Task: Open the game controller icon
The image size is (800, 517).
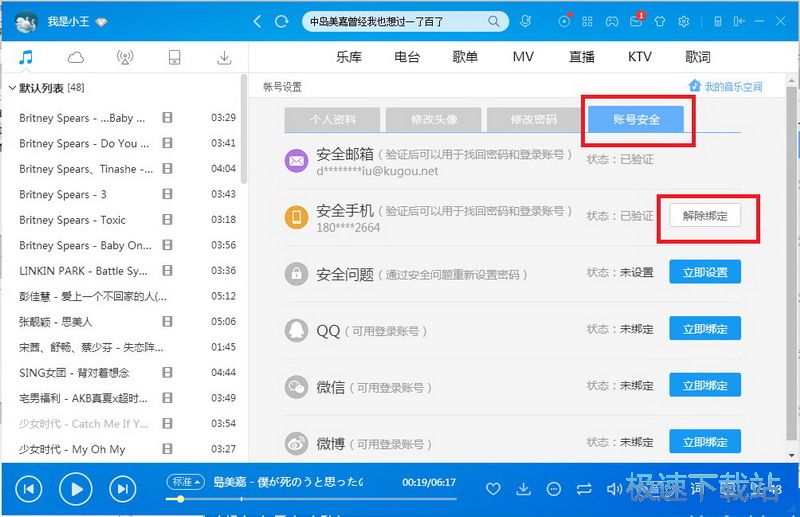Action: [612, 21]
